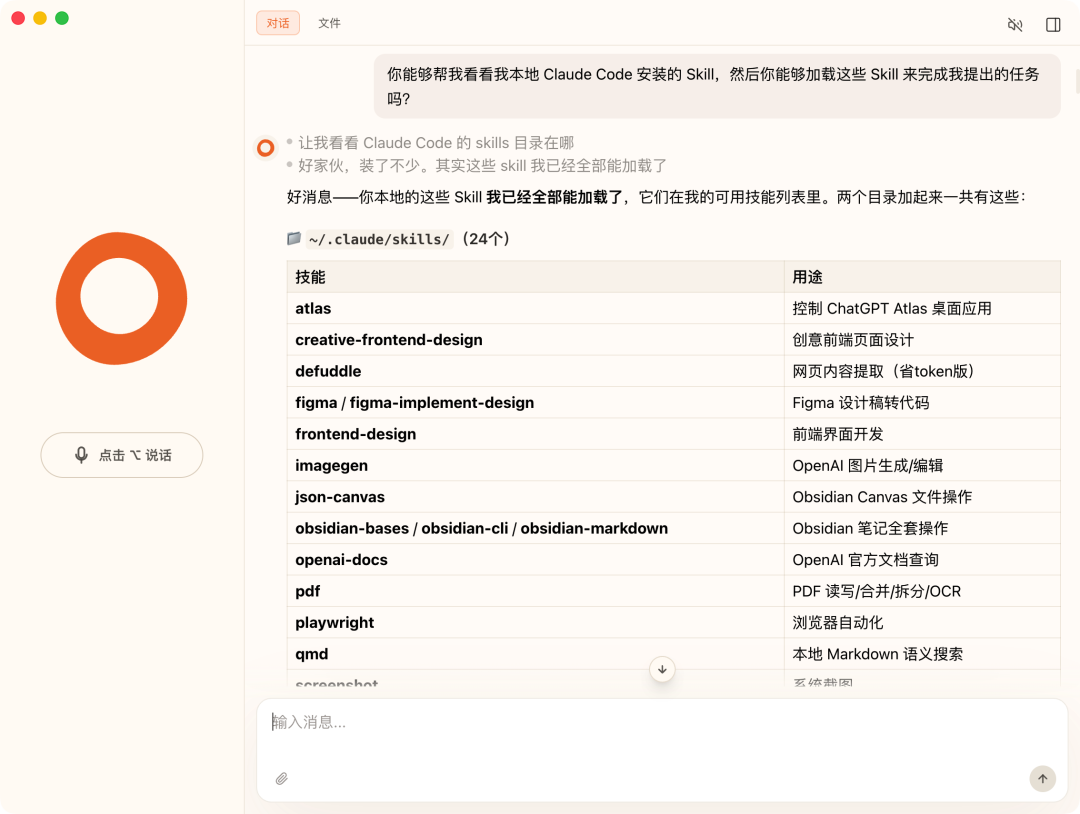Click the assistant's orange avatar icon
1080x814 pixels.
click(x=265, y=147)
